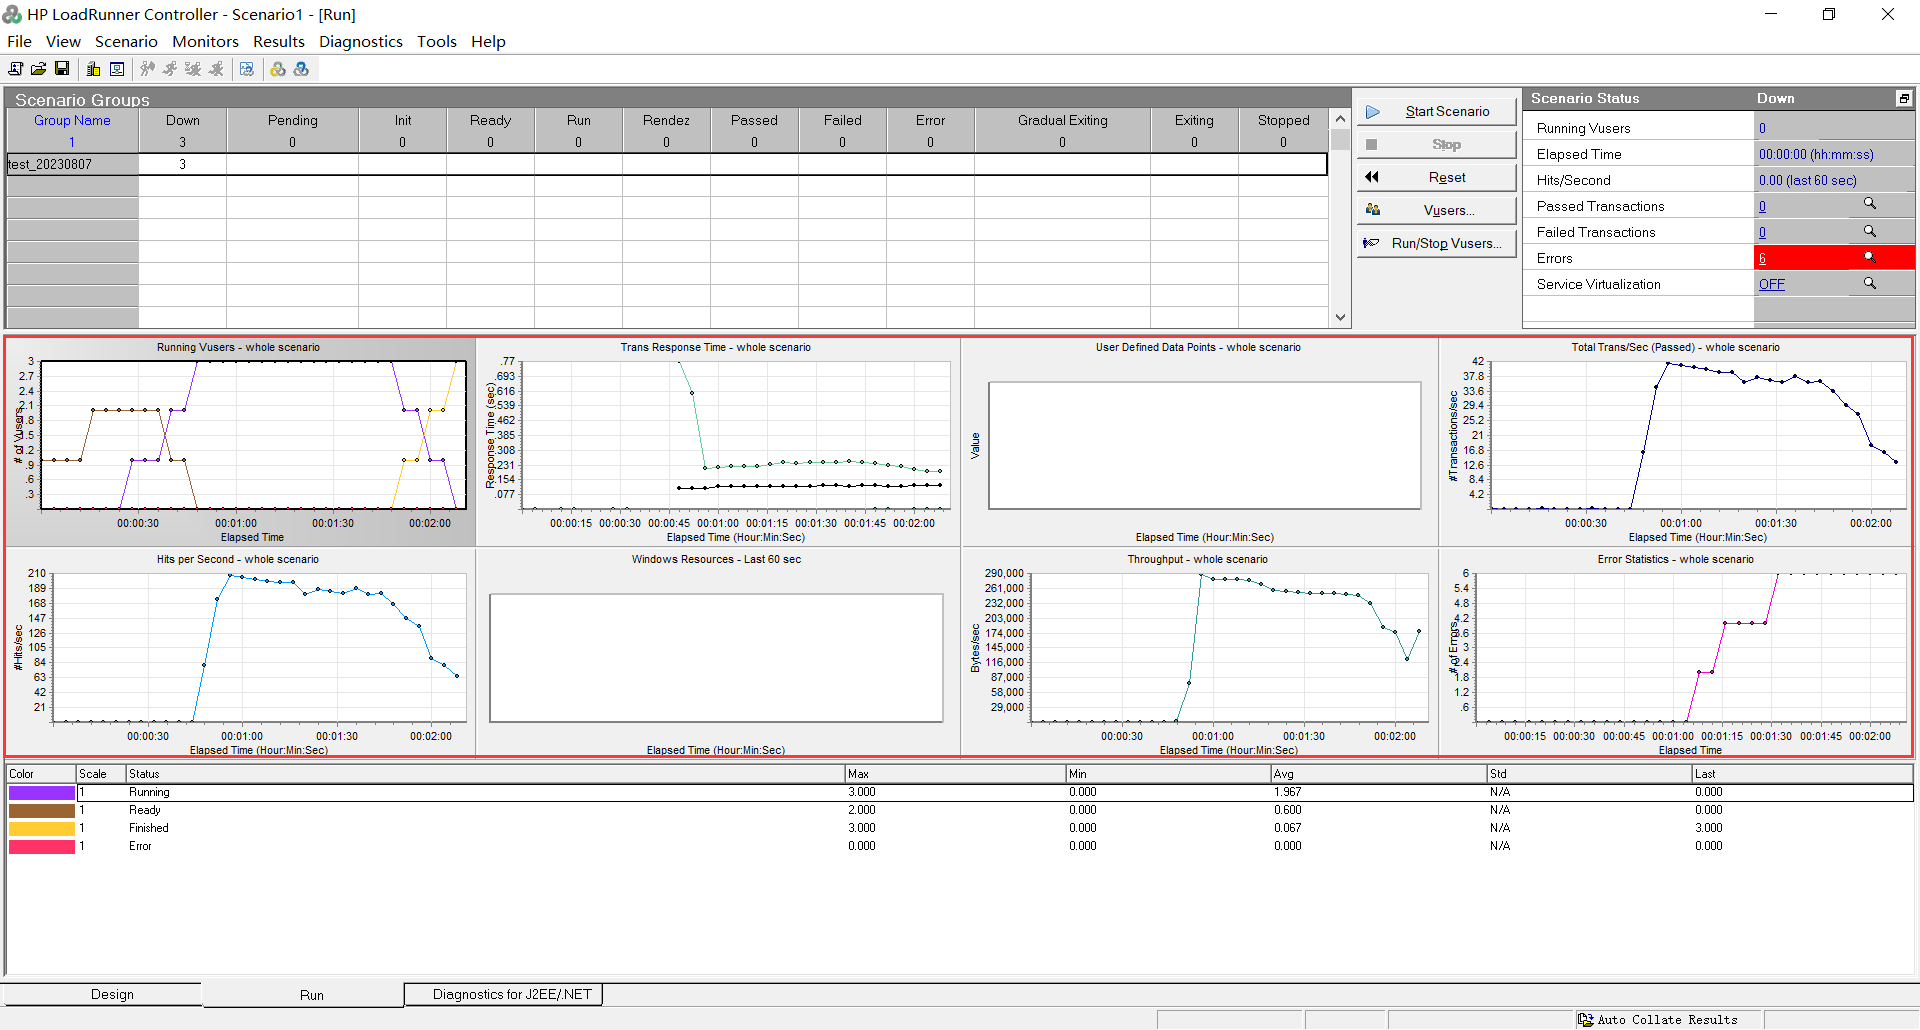This screenshot has width=1920, height=1030.
Task: Click magnifier next to Service Virtualization
Action: [1869, 283]
